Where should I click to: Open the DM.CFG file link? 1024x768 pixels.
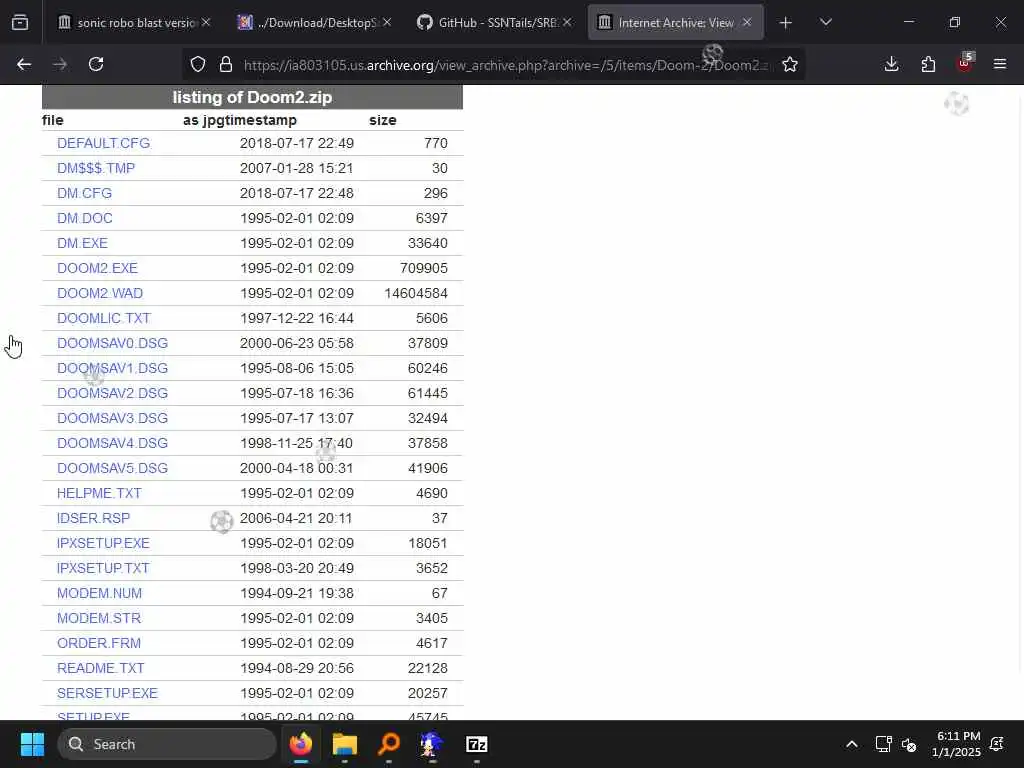(x=84, y=193)
